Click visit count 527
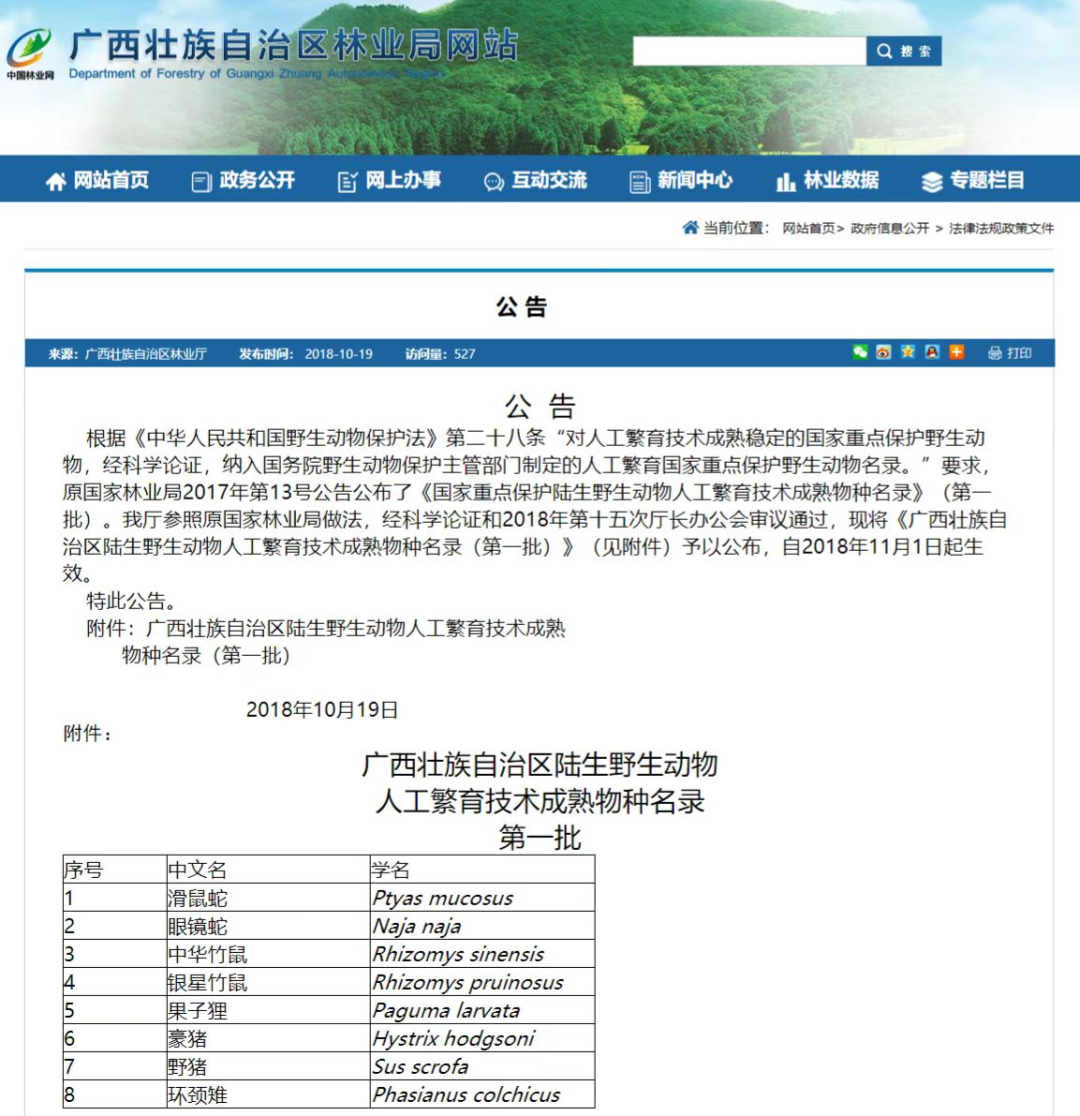Image resolution: width=1080 pixels, height=1116 pixels. click(464, 354)
